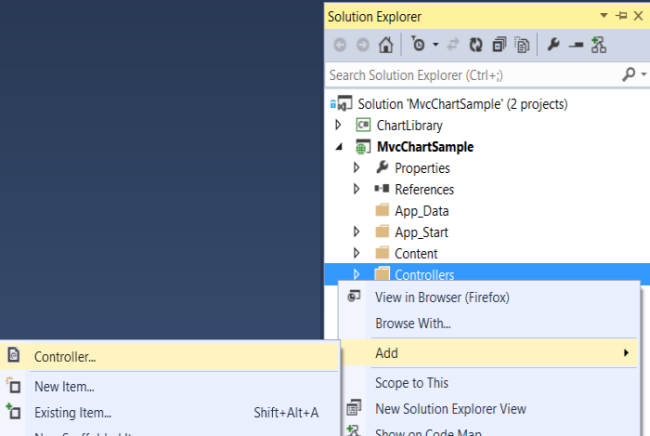Screen dimensions: 650x436
Task: Choose Scope to This
Action: point(412,383)
